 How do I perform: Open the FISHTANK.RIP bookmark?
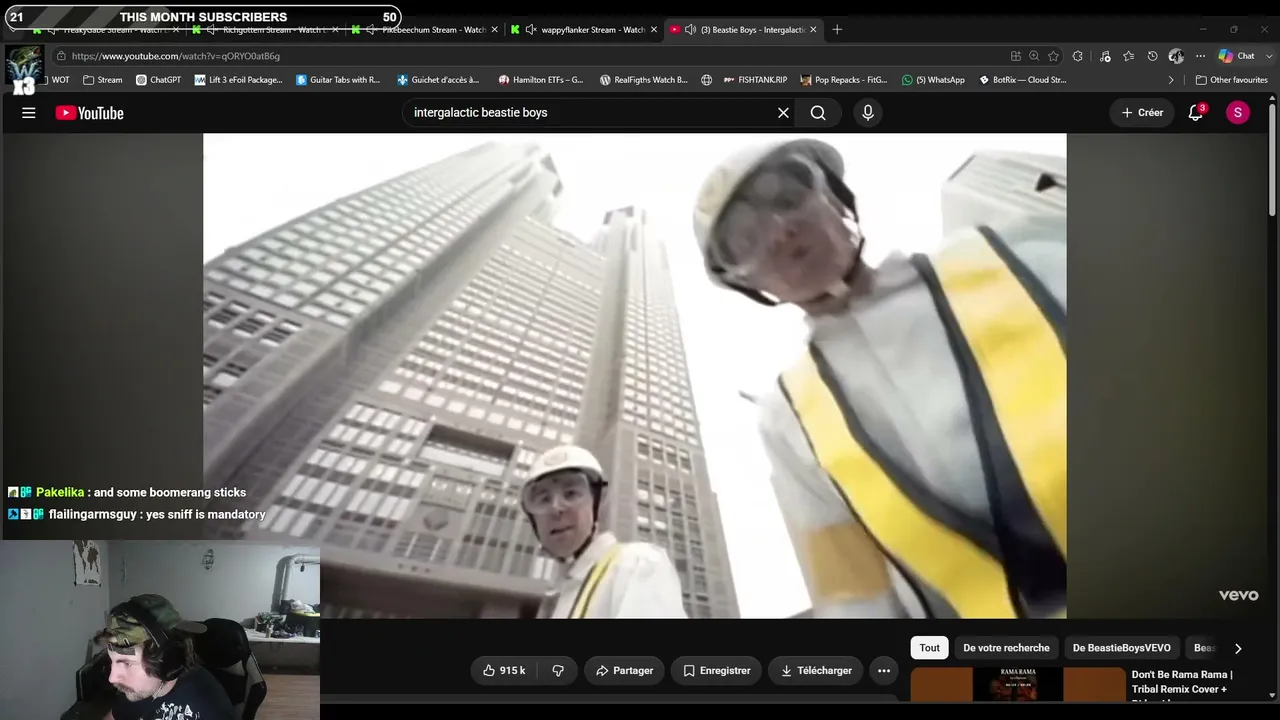pos(755,80)
